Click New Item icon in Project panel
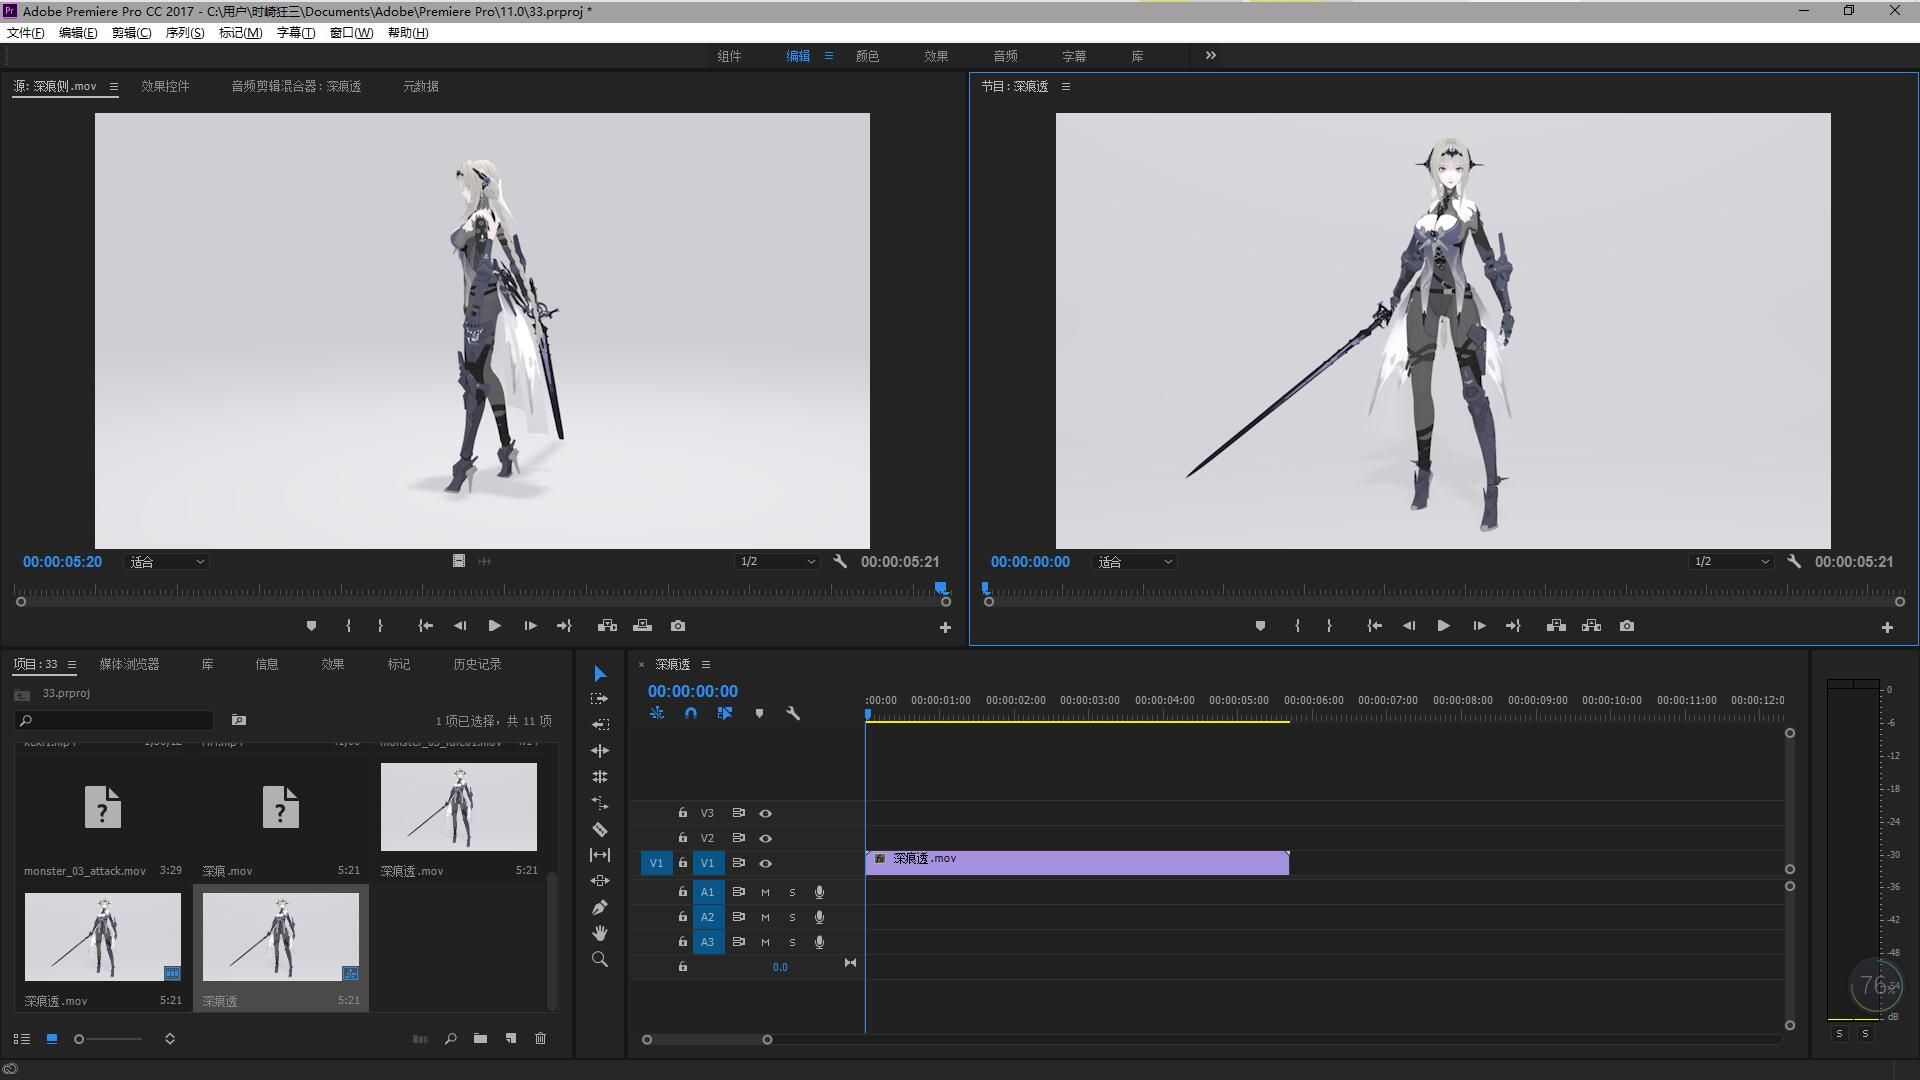This screenshot has height=1080, width=1920. pyautogui.click(x=511, y=1039)
